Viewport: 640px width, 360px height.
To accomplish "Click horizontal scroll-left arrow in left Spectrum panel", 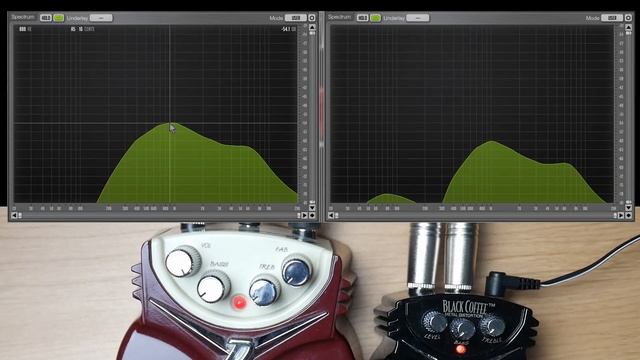I will (14, 215).
